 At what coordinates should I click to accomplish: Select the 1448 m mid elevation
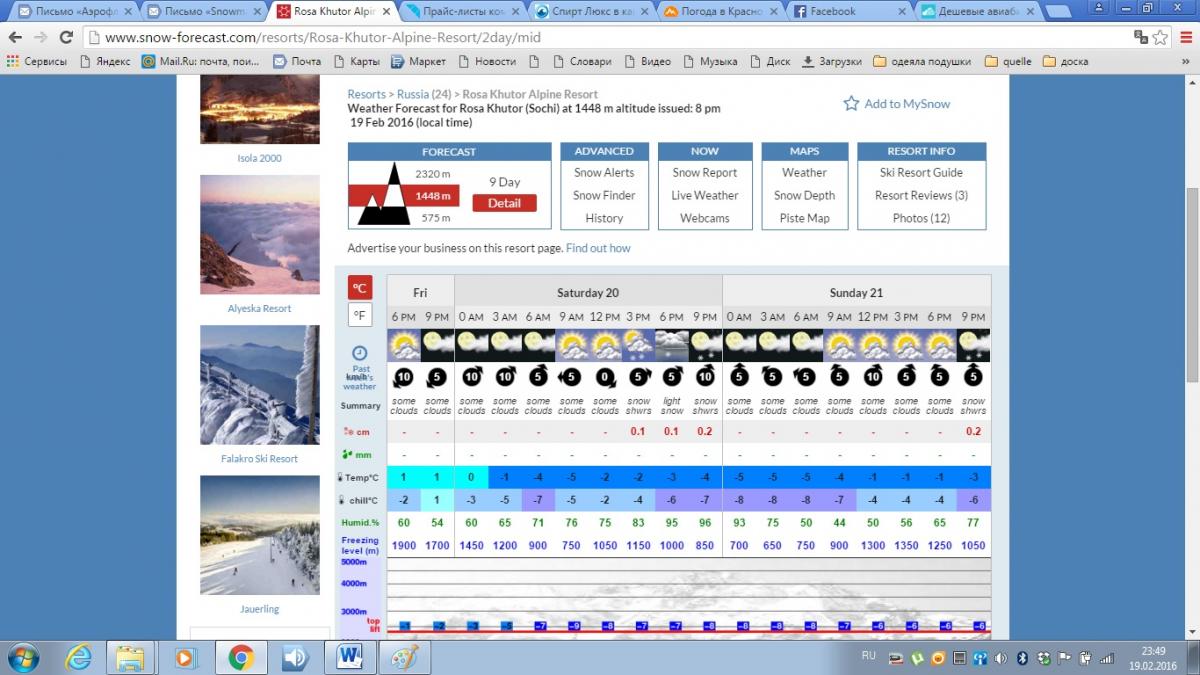tap(433, 196)
